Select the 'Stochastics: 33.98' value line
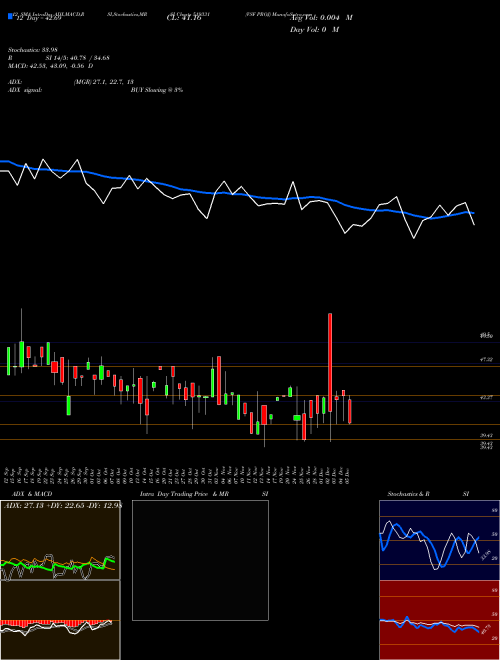The image size is (500, 660). coord(33,50)
